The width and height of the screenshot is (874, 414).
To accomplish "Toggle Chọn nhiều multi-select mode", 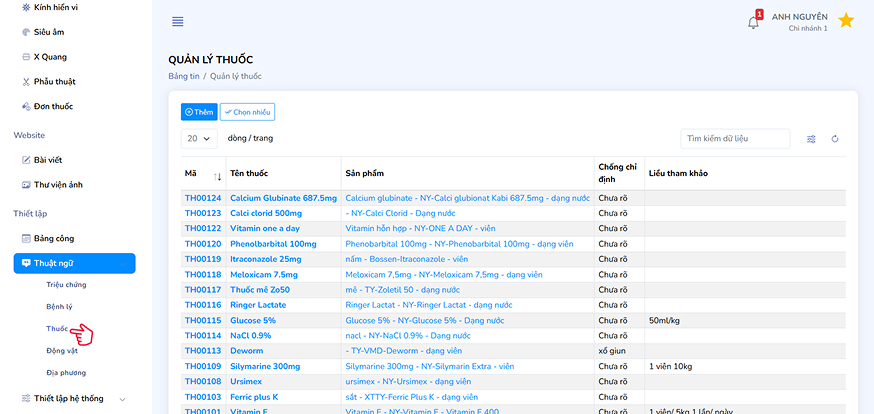I will (x=247, y=112).
